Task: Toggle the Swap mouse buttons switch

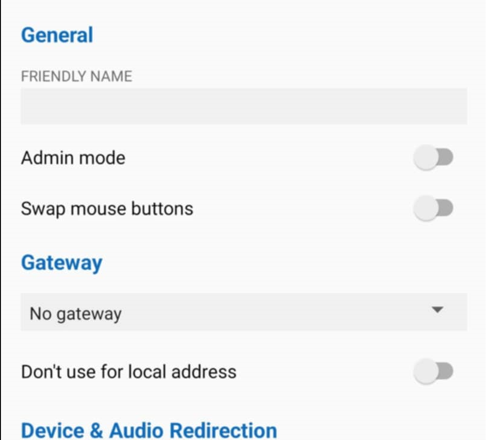Action: coord(433,208)
